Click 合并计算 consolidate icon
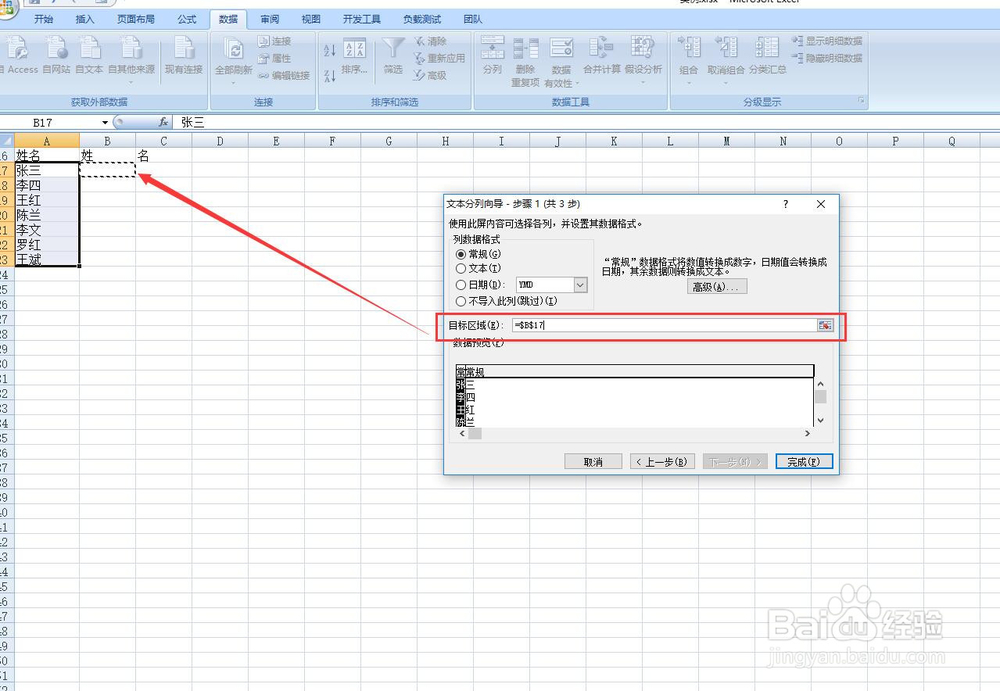The image size is (1000, 691). coord(601,56)
